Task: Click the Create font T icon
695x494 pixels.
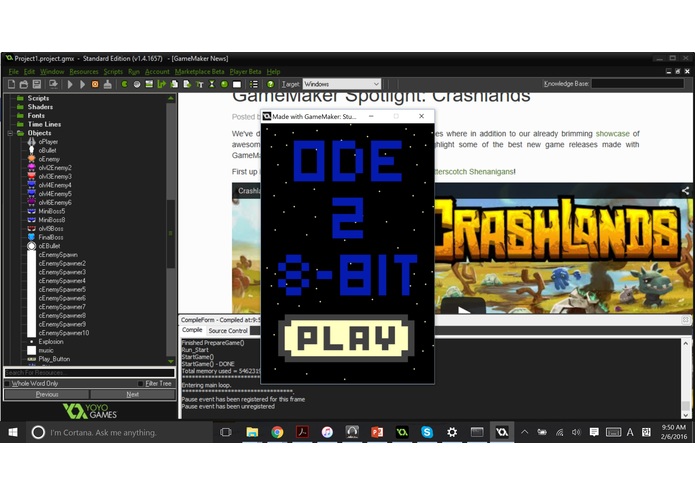Action: [199, 84]
